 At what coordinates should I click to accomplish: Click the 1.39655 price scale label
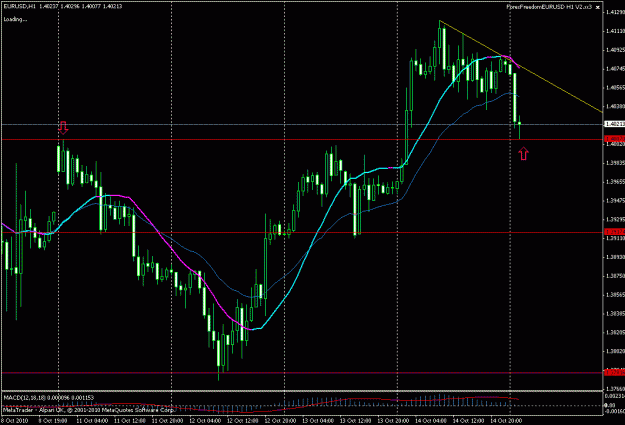tap(615, 181)
